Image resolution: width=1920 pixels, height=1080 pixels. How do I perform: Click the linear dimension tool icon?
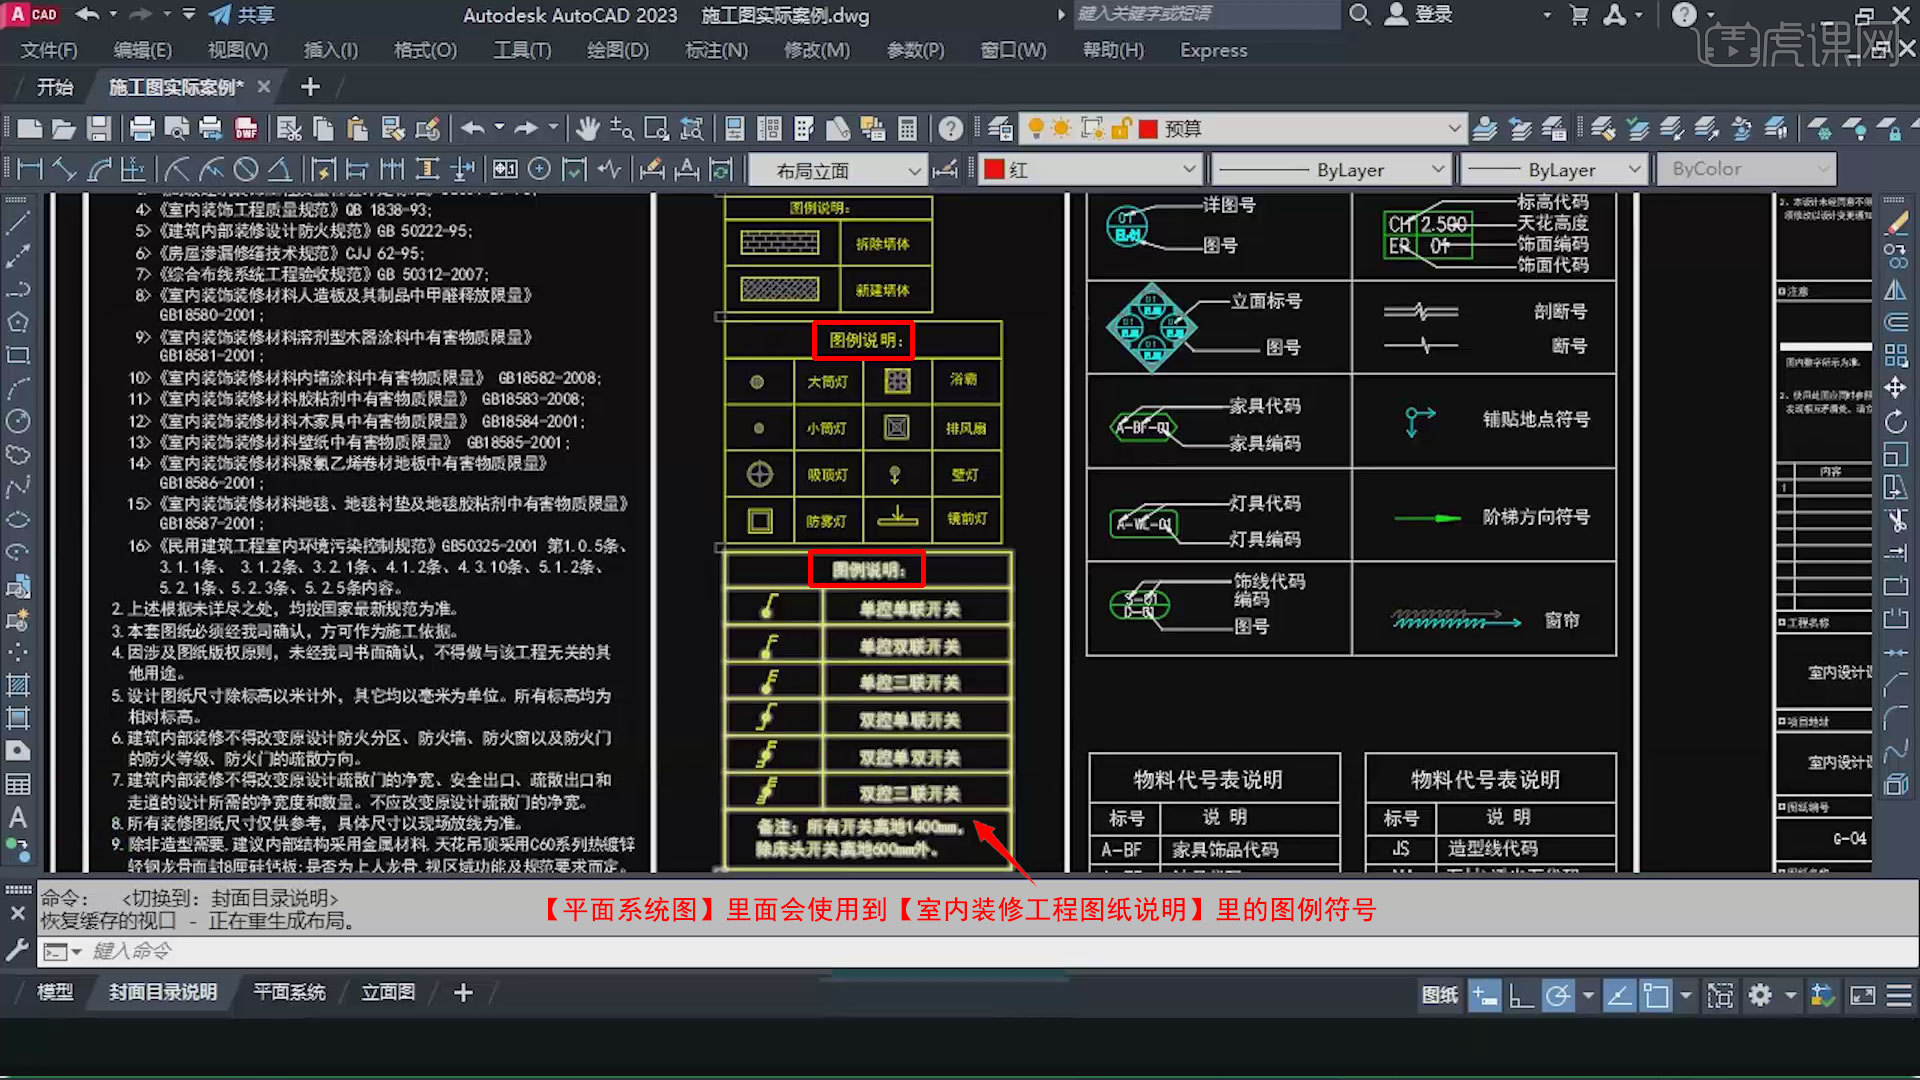[x=27, y=168]
